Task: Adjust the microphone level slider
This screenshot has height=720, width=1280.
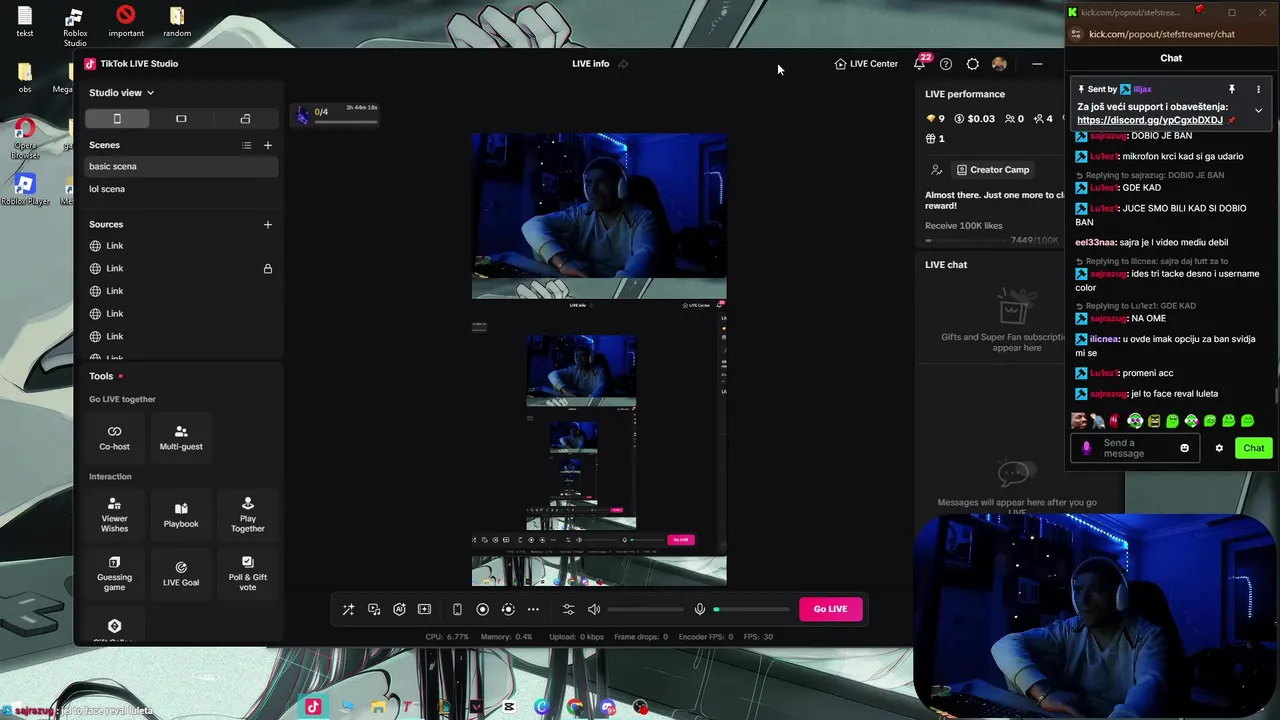Action: 751,609
